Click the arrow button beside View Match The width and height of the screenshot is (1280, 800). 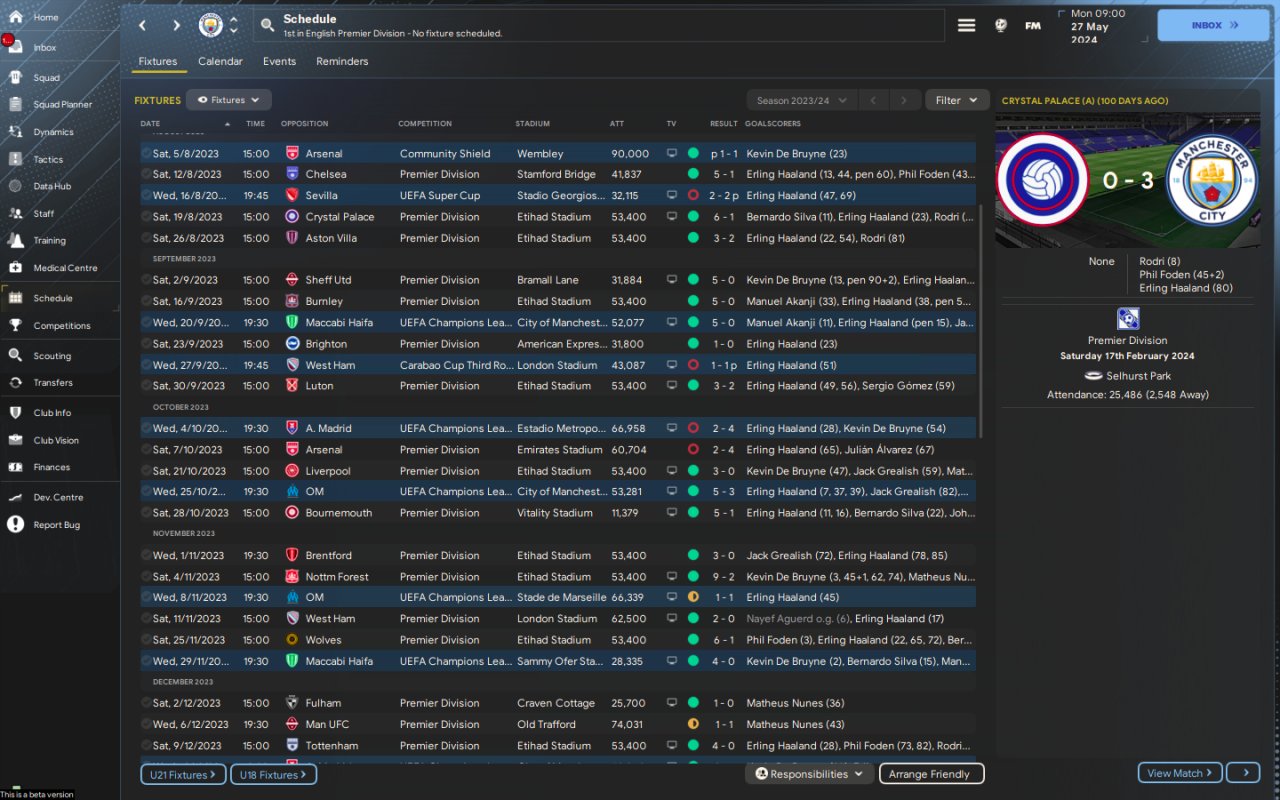point(1243,773)
